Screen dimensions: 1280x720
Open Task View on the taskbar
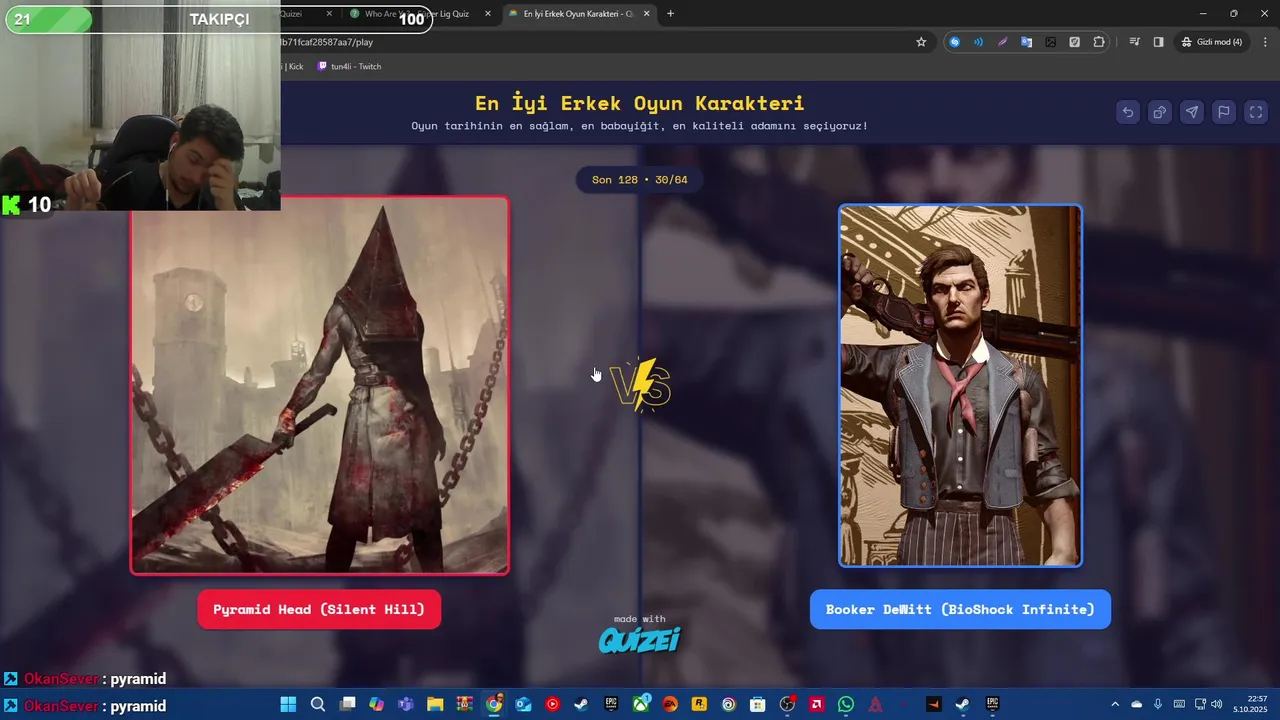(347, 704)
